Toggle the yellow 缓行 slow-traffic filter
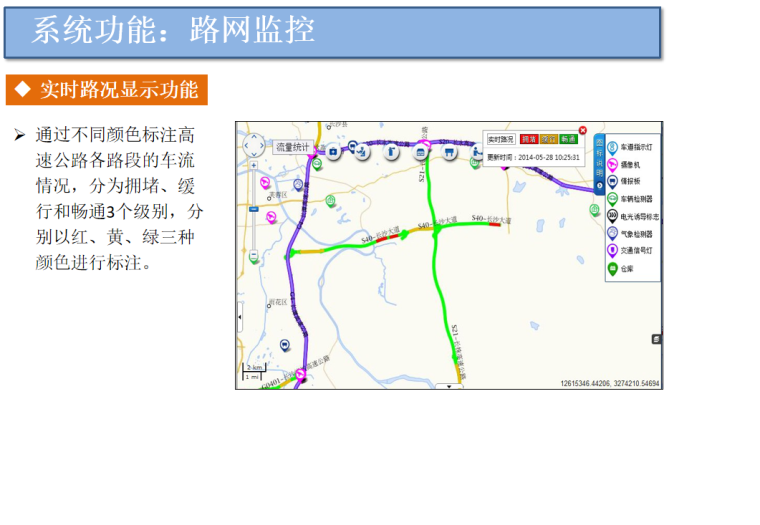 tap(548, 140)
